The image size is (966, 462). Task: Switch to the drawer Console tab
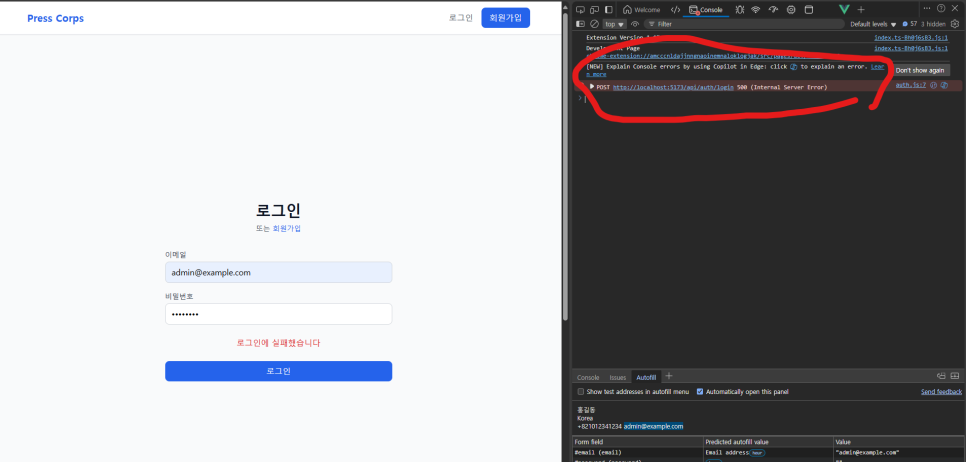click(588, 378)
